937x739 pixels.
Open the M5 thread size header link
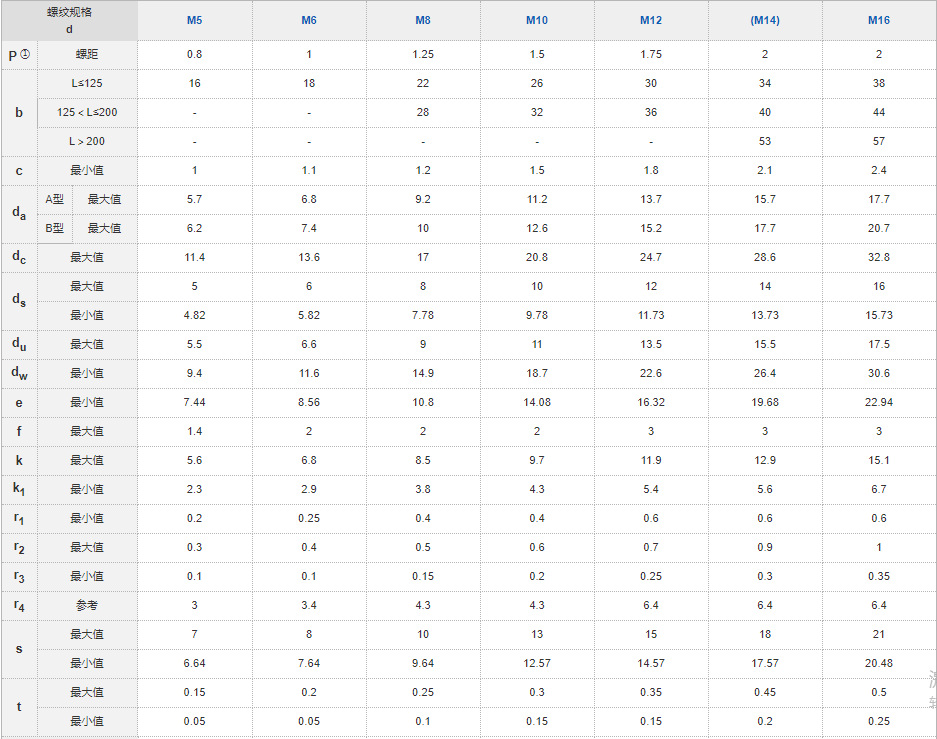194,21
